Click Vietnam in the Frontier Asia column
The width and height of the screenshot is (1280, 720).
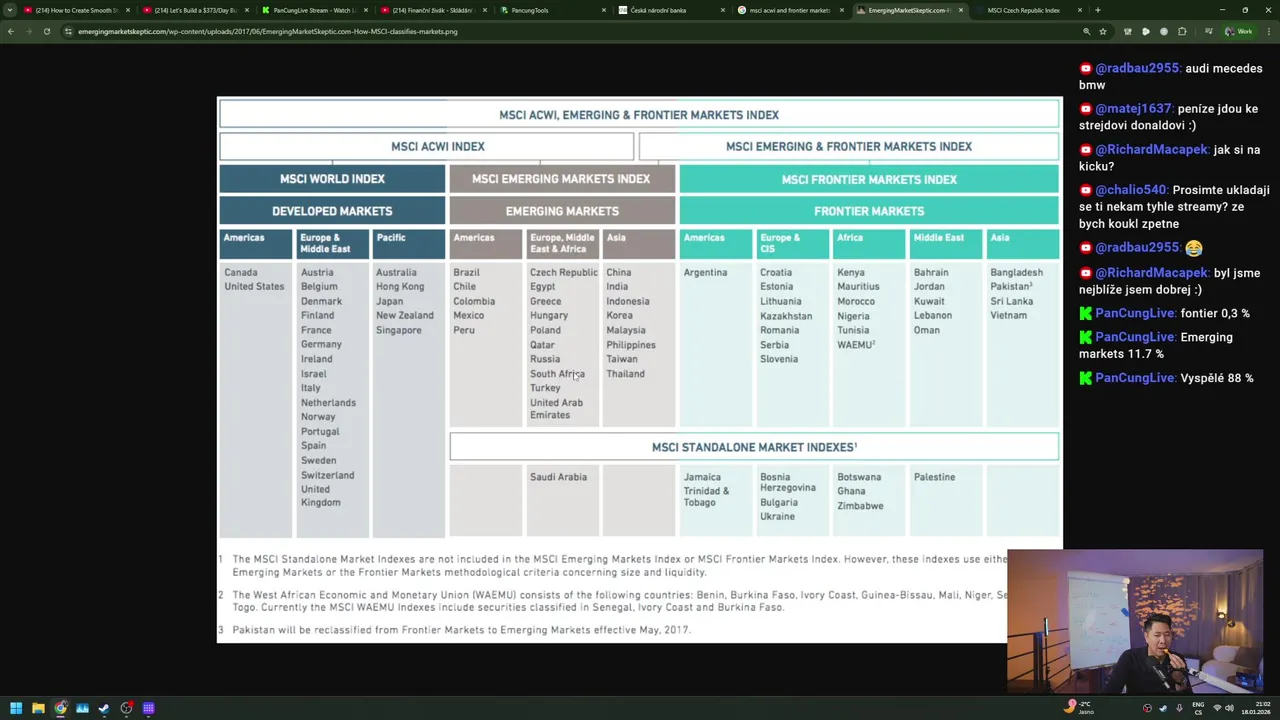coord(1008,315)
